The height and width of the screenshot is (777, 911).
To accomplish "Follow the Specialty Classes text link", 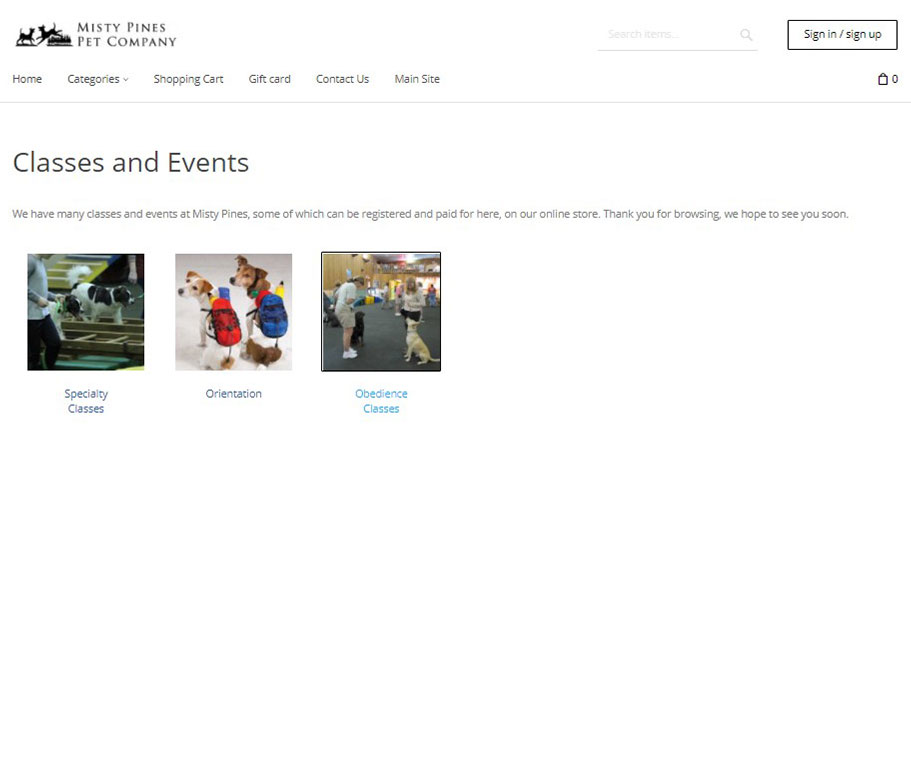I will coord(86,401).
